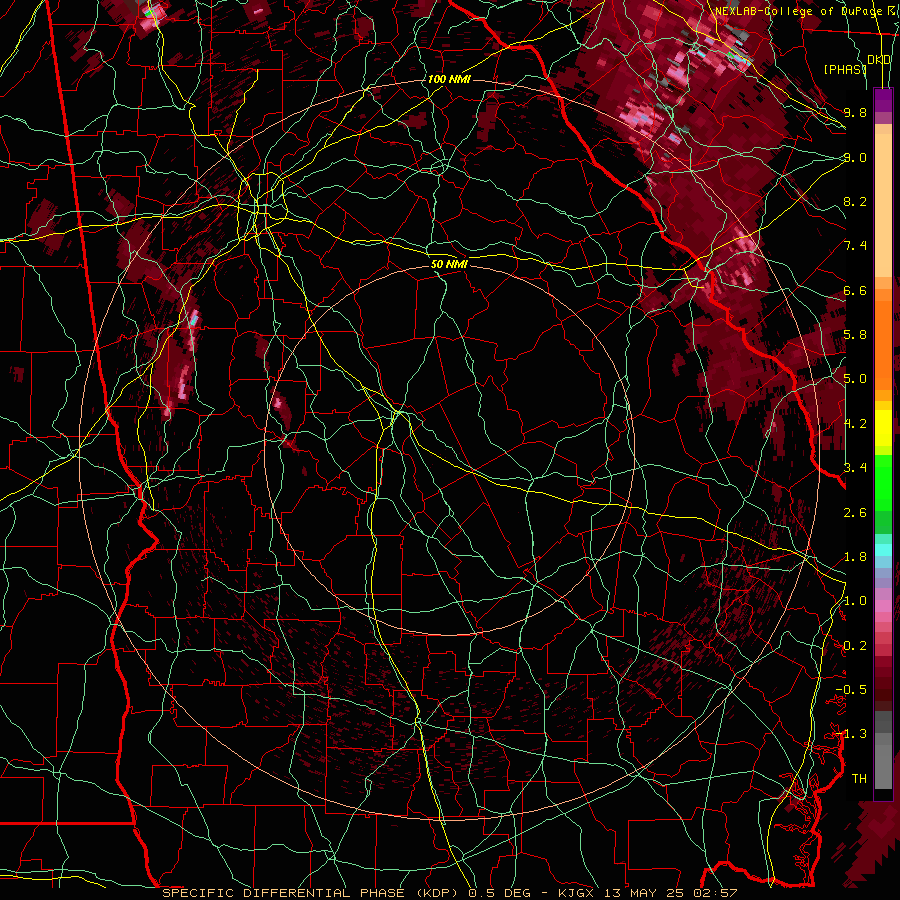Click the 1.8 scale label
Screen dimensions: 900x900
tap(855, 557)
